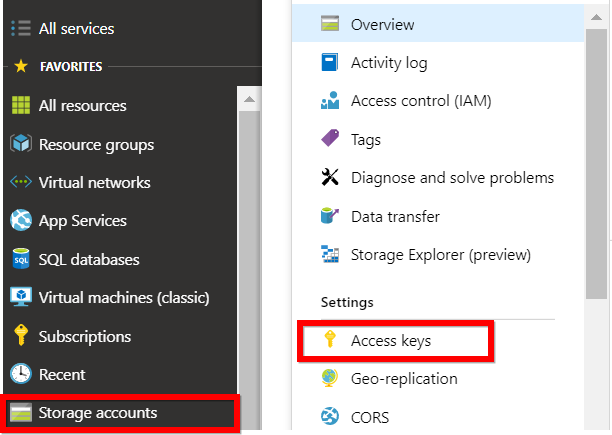The height and width of the screenshot is (435, 612).
Task: Click the Virtual networks icon
Action: 21,182
